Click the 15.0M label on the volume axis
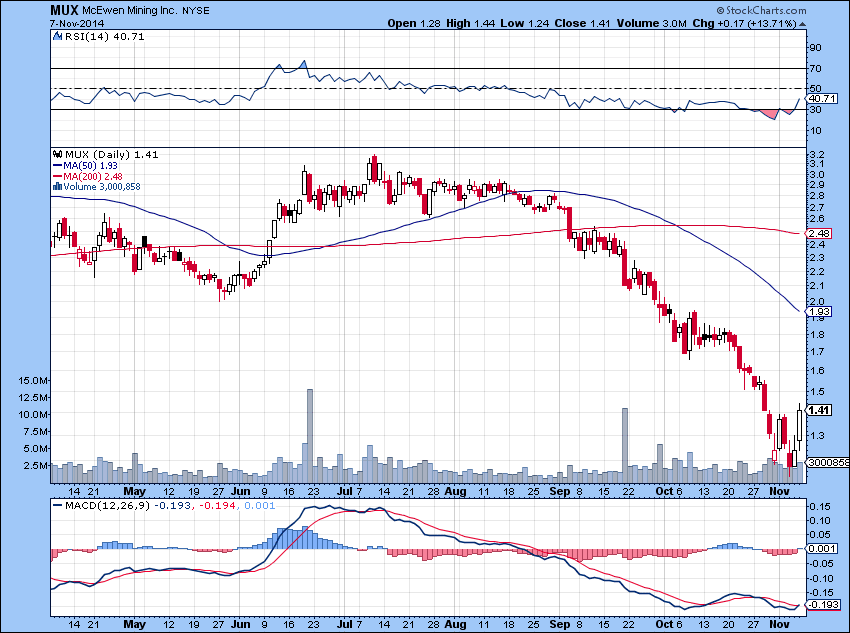The height and width of the screenshot is (633, 850). click(33, 380)
